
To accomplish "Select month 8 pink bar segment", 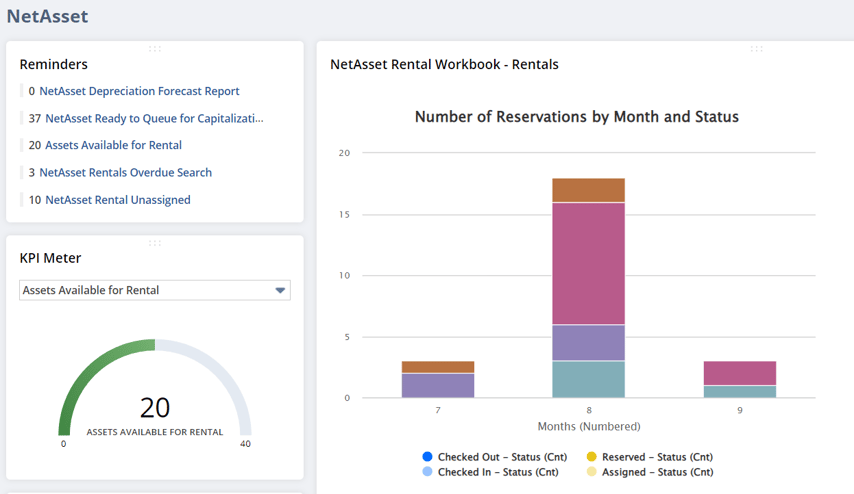I will (x=588, y=264).
